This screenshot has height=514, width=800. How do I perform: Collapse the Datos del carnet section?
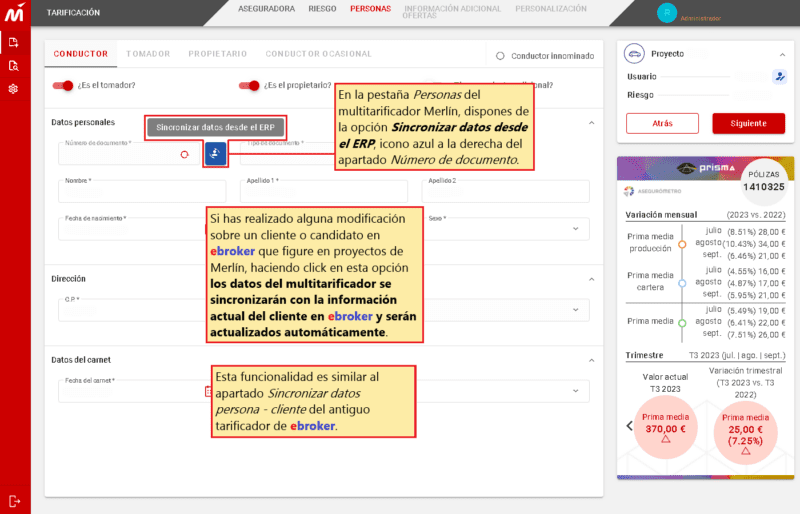pyautogui.click(x=591, y=360)
